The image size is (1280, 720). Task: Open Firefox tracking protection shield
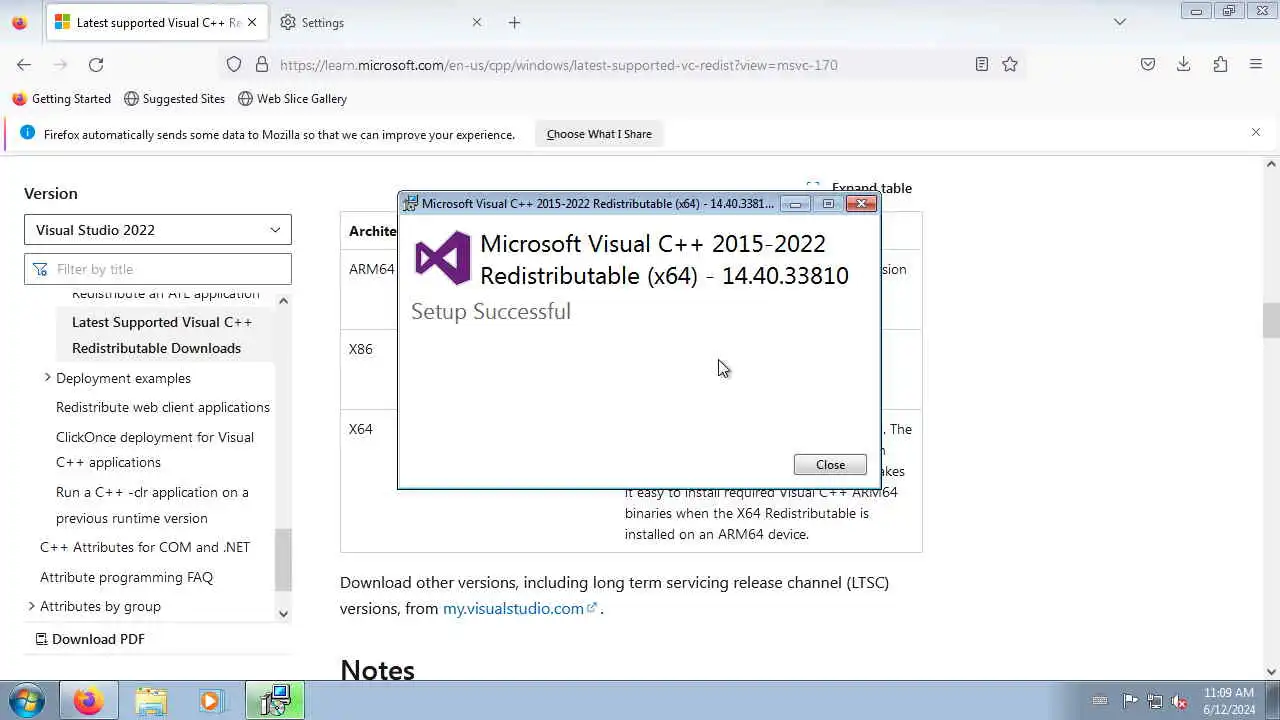pos(234,64)
